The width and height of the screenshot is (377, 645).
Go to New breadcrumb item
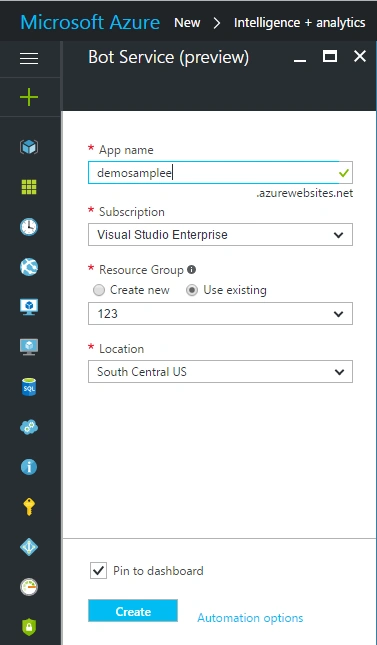click(x=187, y=23)
